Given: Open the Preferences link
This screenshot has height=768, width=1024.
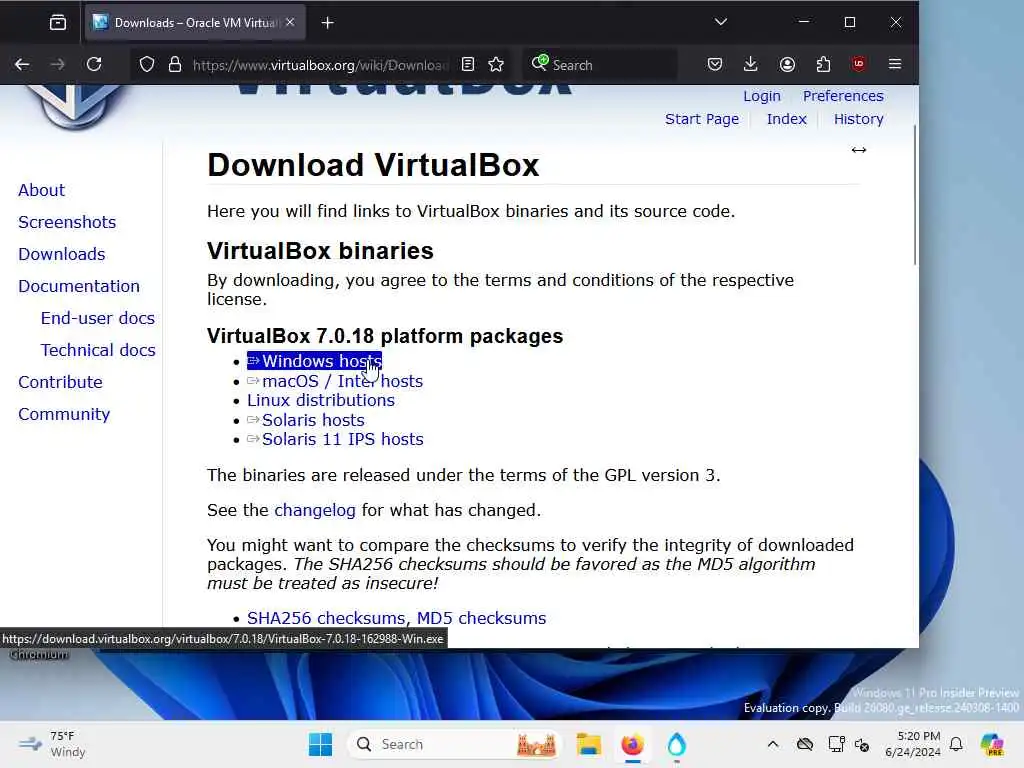Looking at the screenshot, I should tap(843, 96).
